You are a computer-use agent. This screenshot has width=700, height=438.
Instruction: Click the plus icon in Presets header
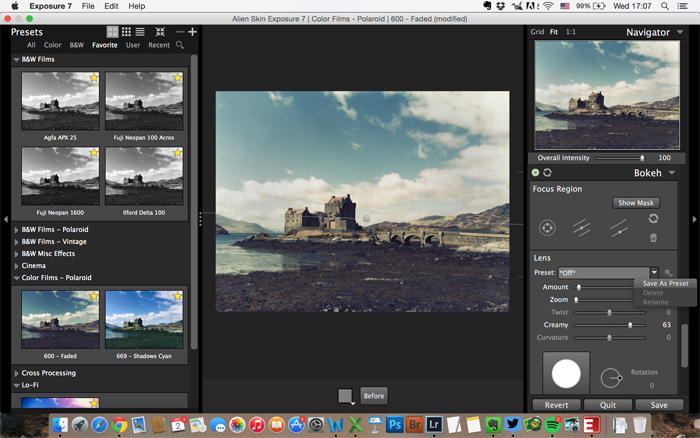coord(192,32)
